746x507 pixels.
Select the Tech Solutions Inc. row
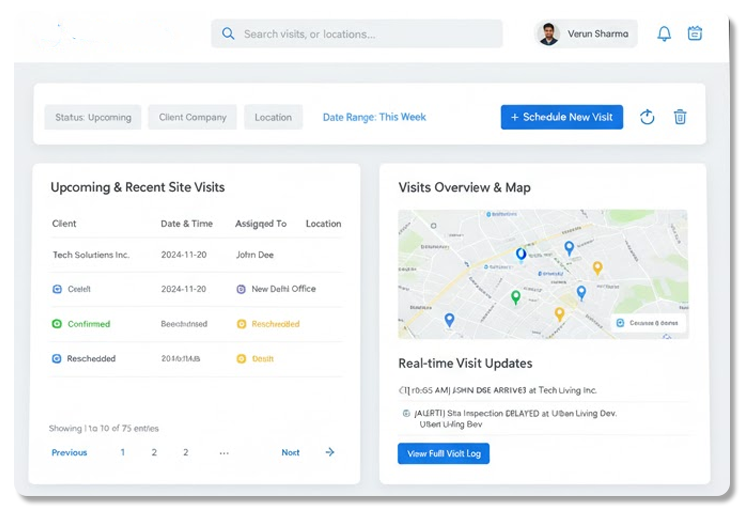91,255
